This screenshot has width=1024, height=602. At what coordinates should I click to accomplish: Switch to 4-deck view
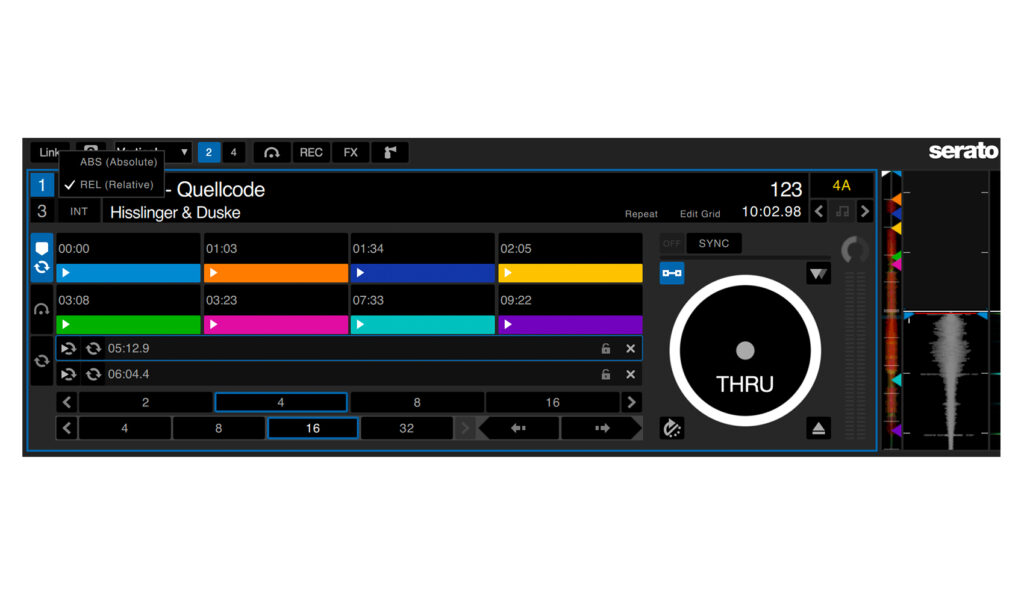point(233,152)
